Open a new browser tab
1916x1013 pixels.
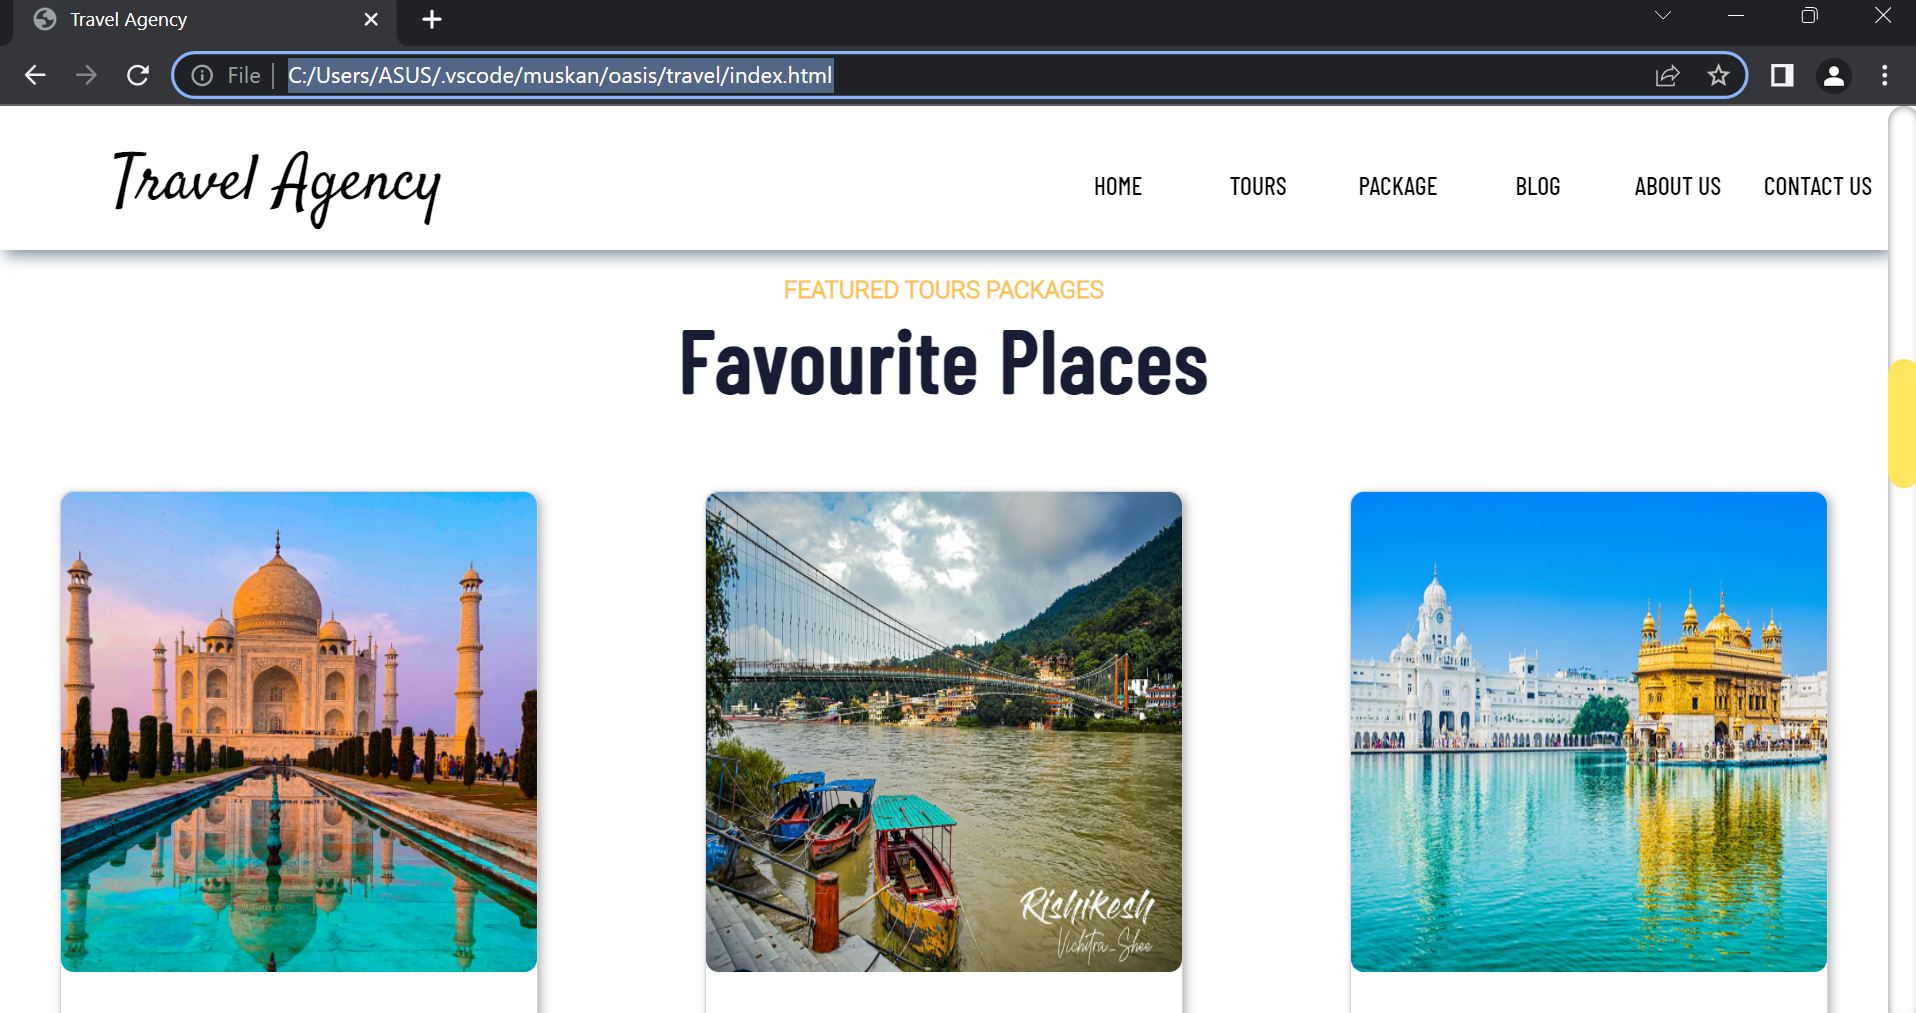(432, 20)
